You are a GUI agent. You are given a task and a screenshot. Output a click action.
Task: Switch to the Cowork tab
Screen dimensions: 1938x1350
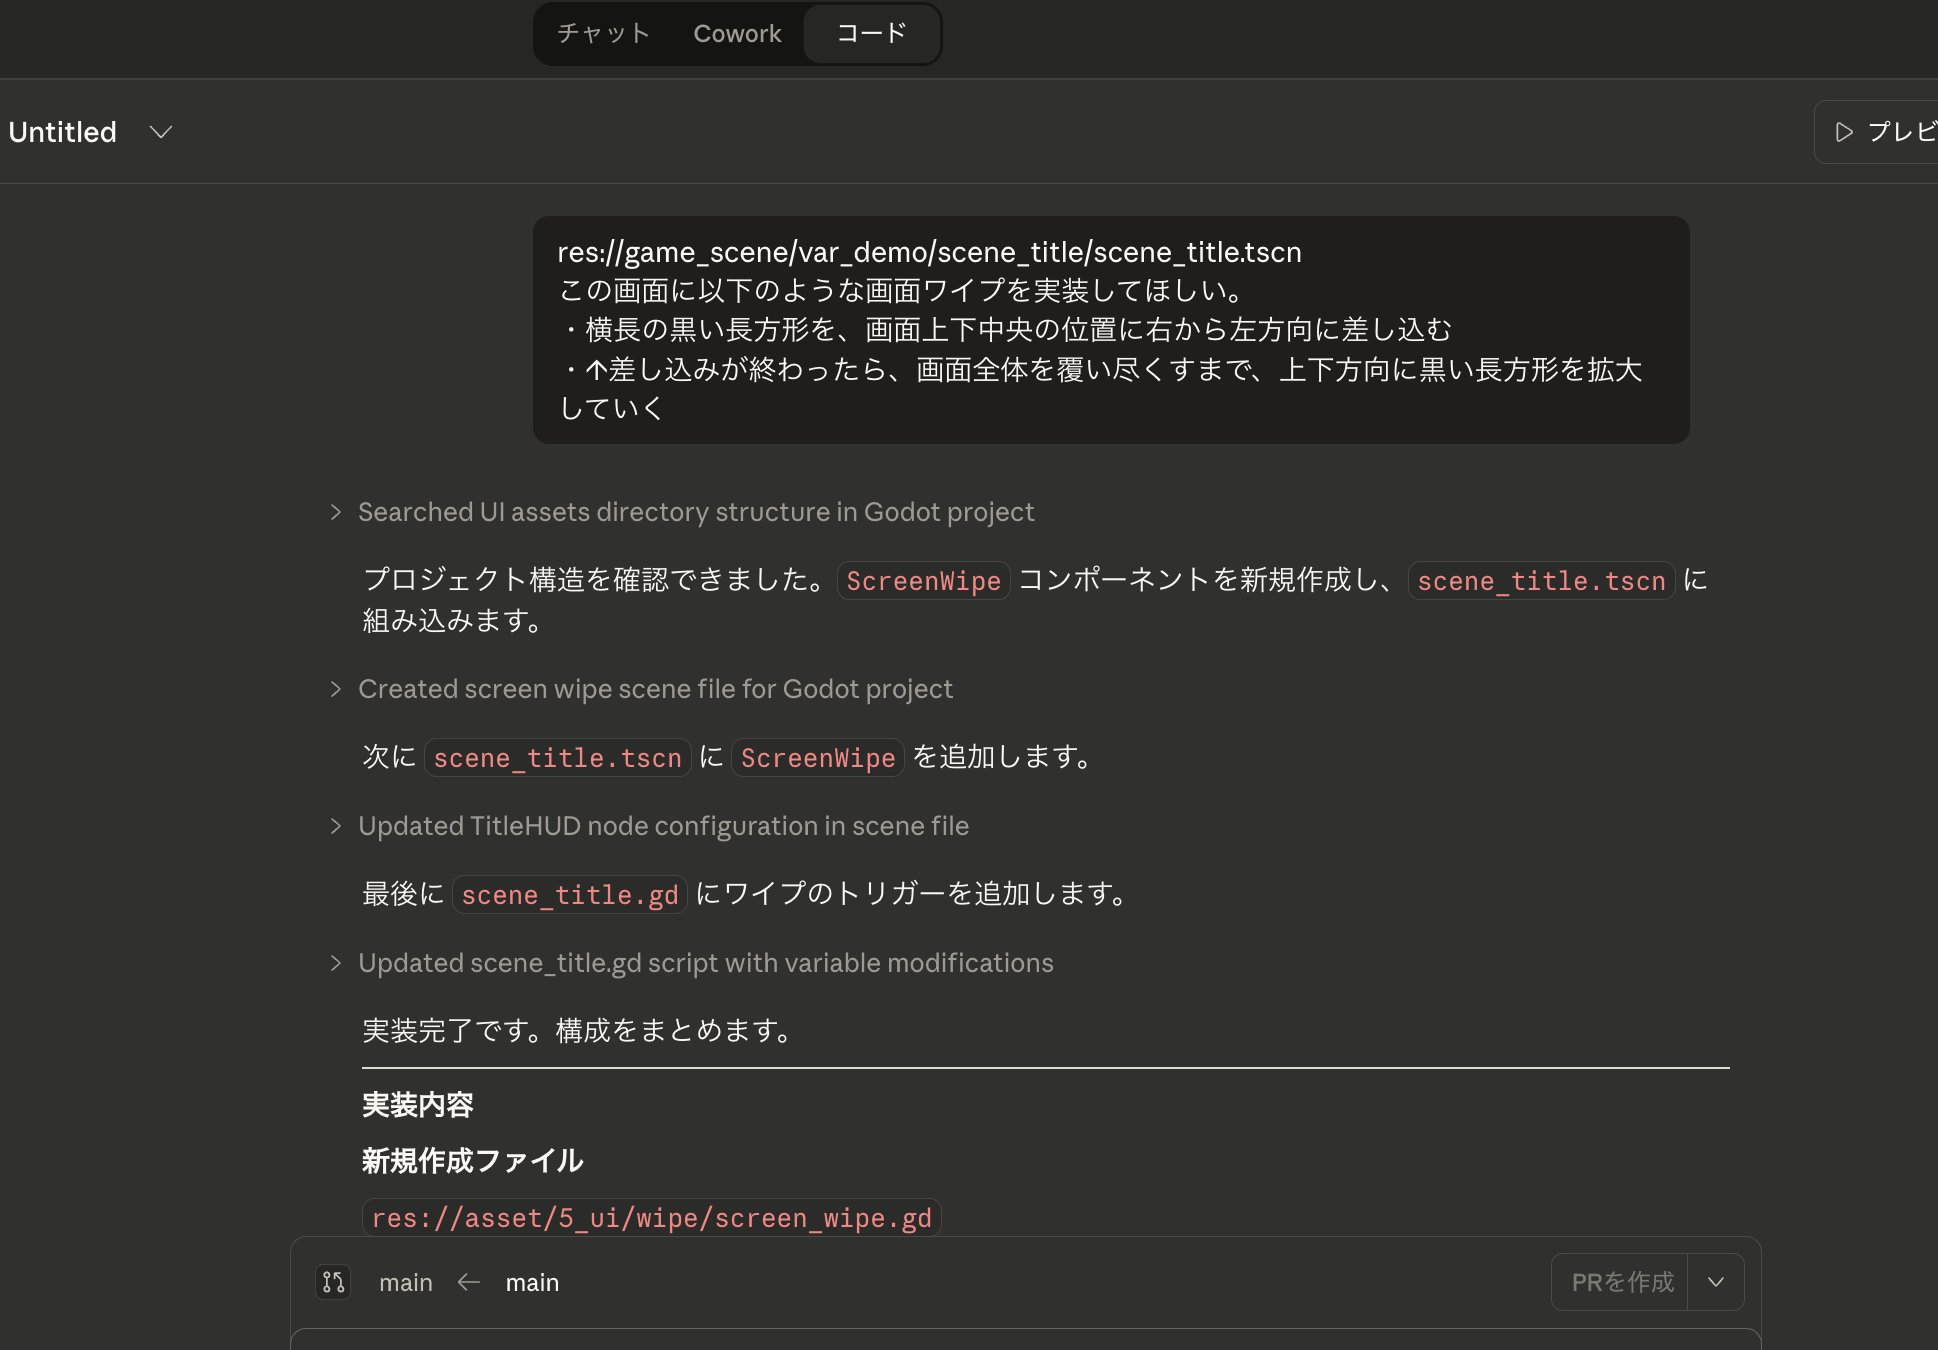click(x=737, y=34)
